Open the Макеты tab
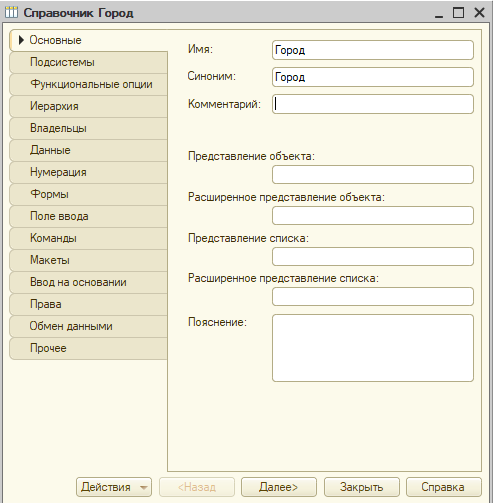Screen dimensions: 493x503 coord(88,260)
